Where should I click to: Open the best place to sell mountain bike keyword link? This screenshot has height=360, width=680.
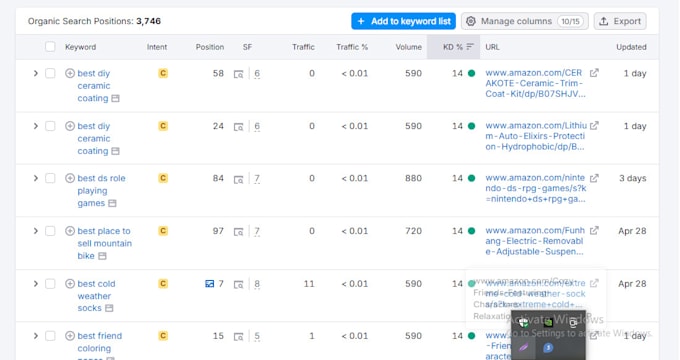(x=105, y=243)
